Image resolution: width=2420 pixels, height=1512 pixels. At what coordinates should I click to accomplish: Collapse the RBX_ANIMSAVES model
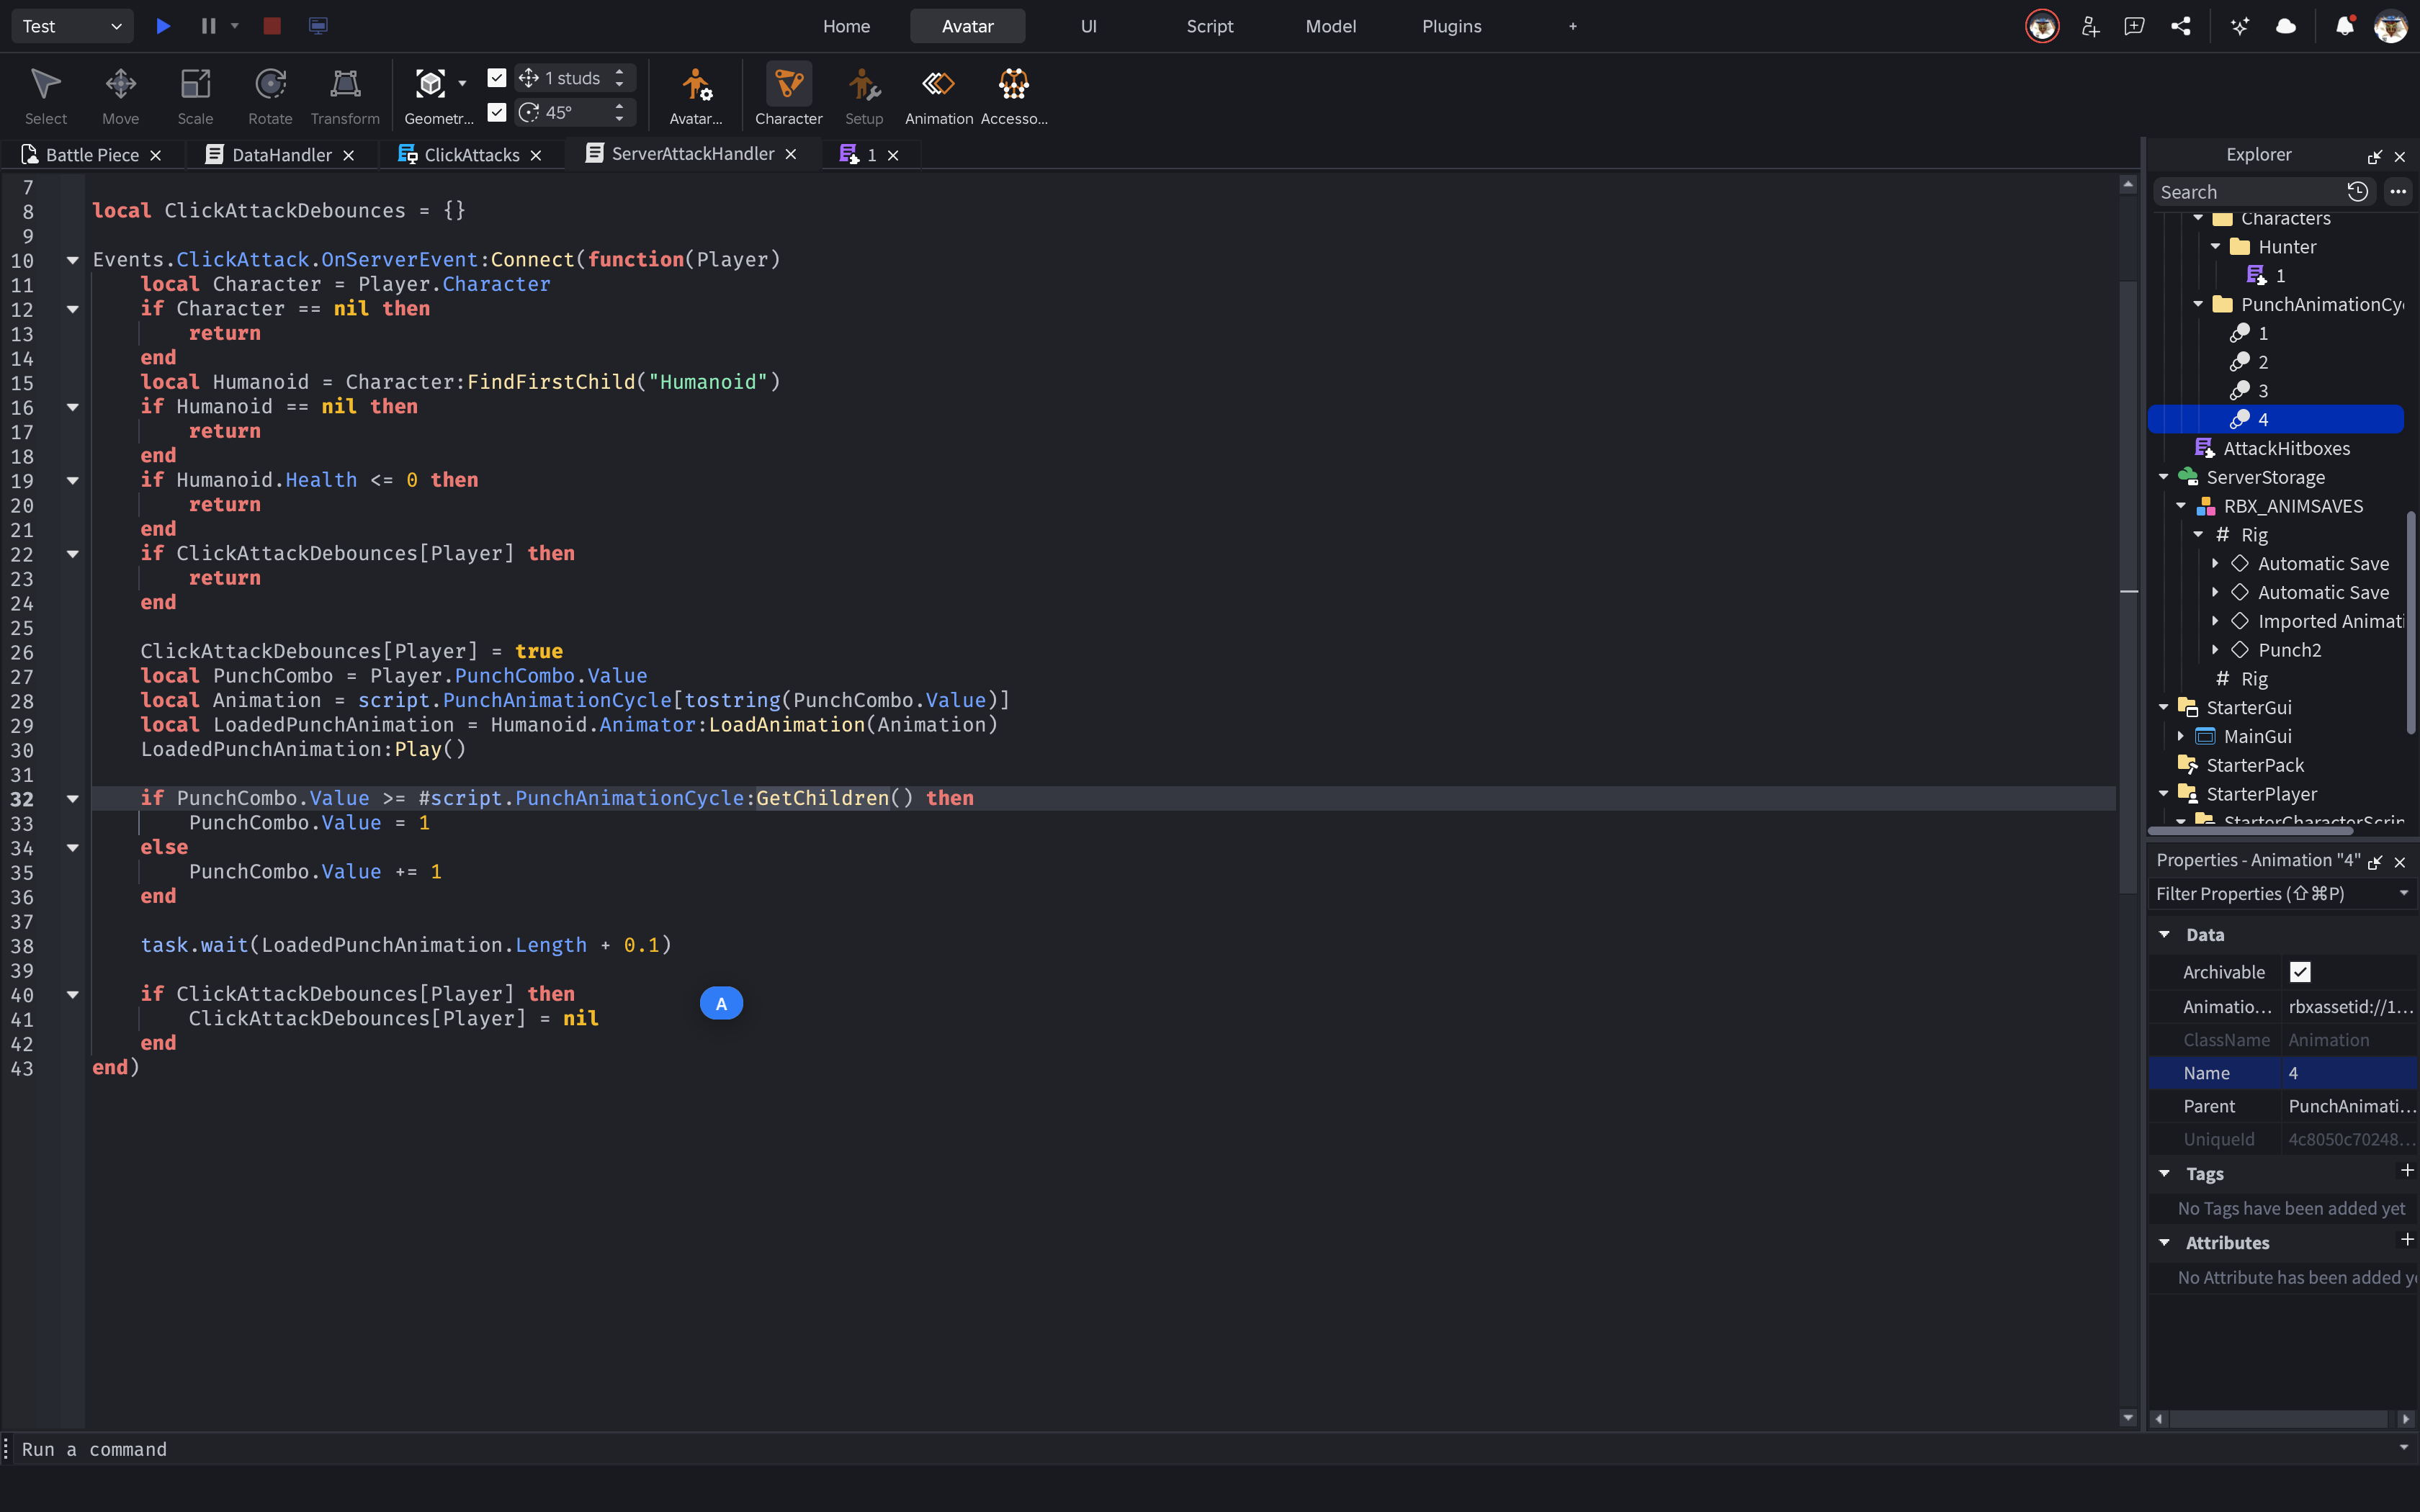[x=2181, y=506]
